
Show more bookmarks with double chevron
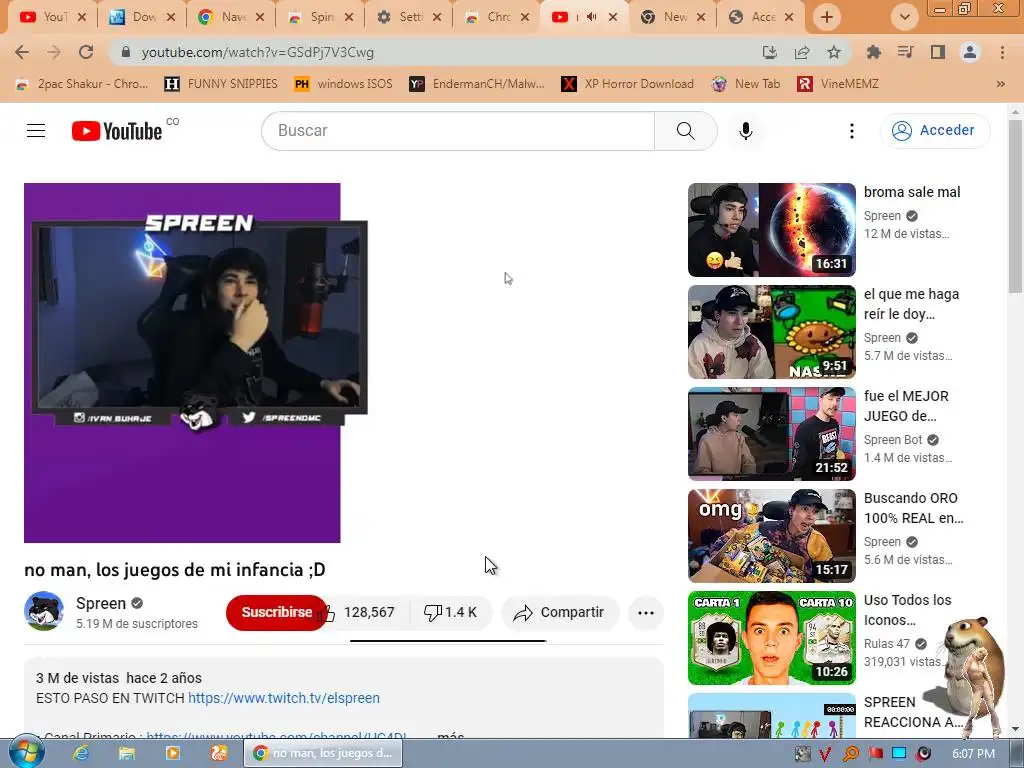point(1000,84)
